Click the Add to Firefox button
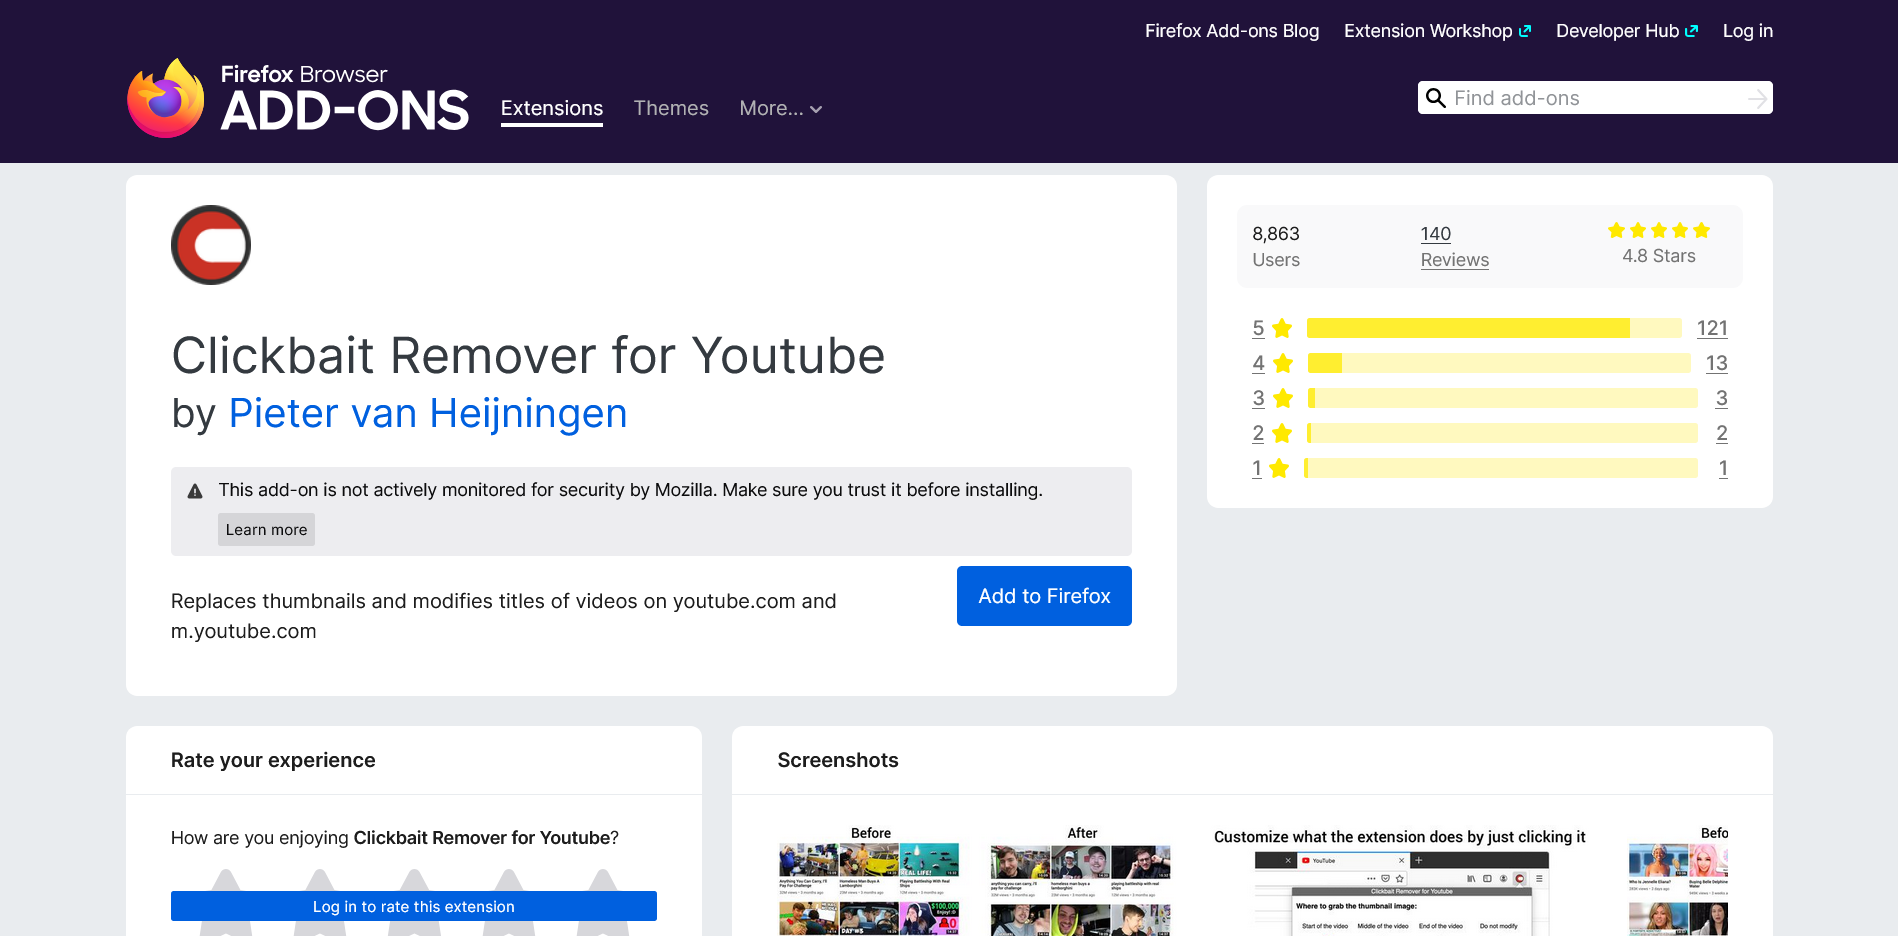This screenshot has height=936, width=1898. pyautogui.click(x=1044, y=596)
